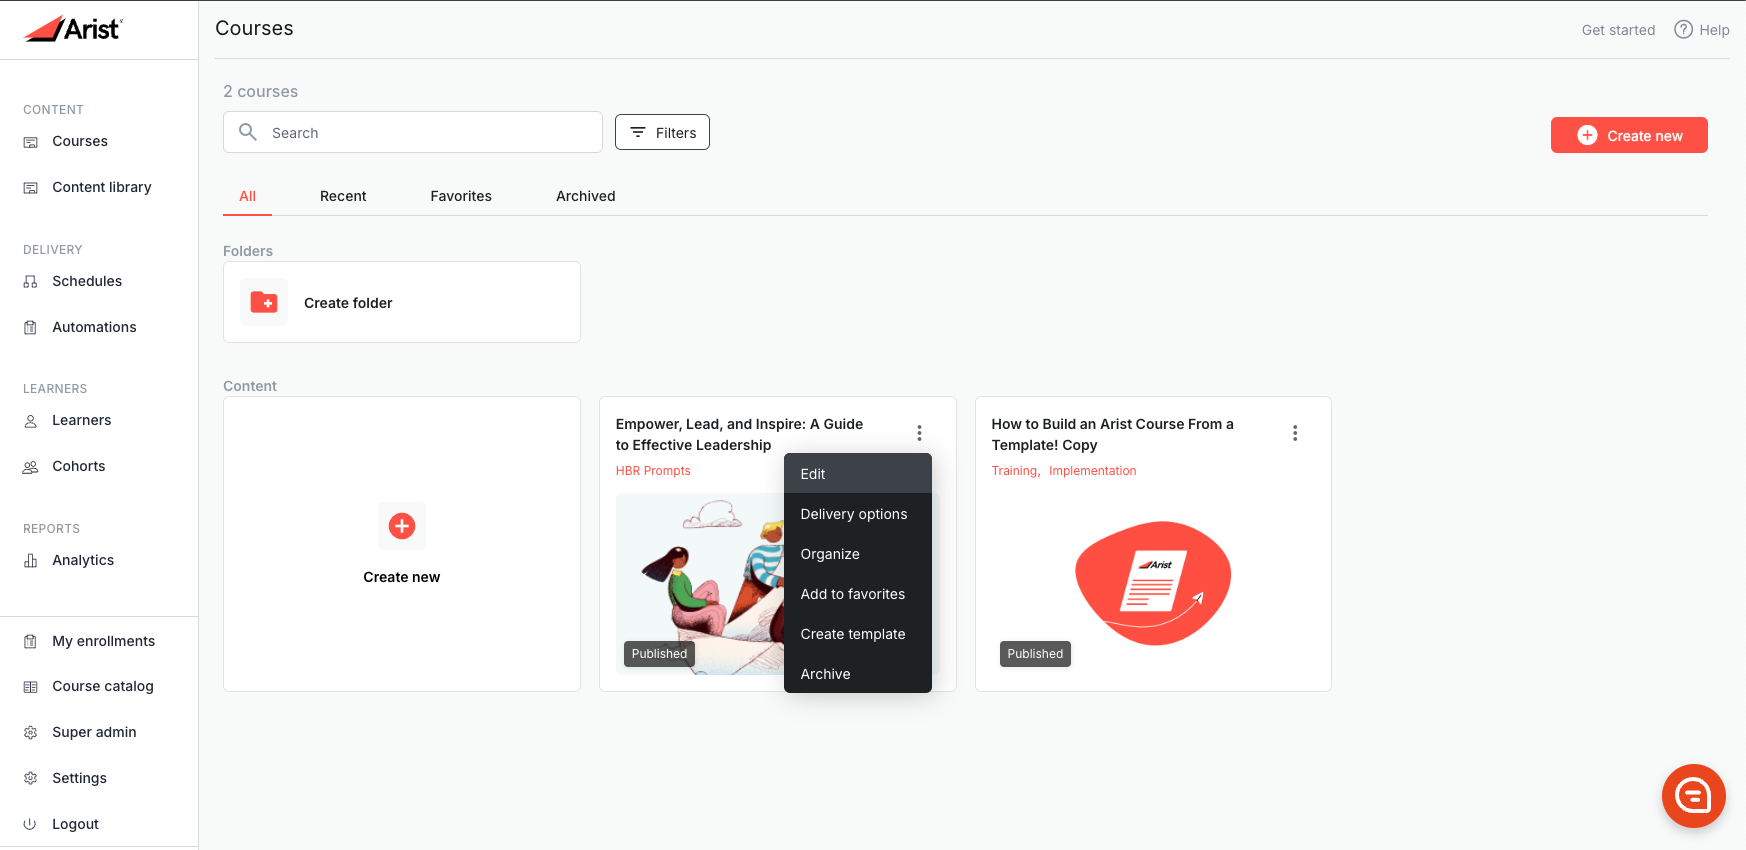Click the Arist logo
Viewport: 1746px width, 850px height.
coord(73,29)
